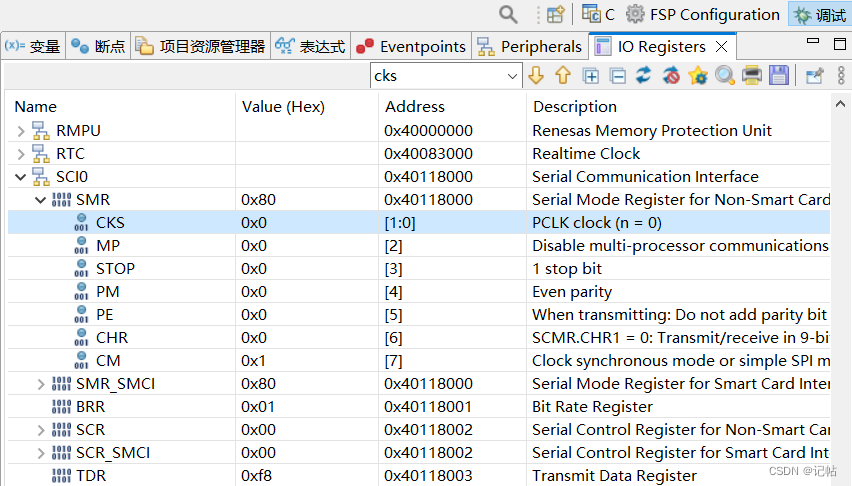Click the Value (Hex) column header
The height and width of the screenshot is (486, 852).
pos(283,107)
